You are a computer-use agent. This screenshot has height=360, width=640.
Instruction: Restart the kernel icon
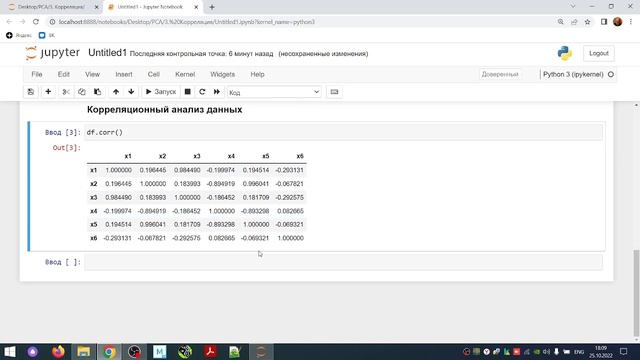pyautogui.click(x=202, y=92)
